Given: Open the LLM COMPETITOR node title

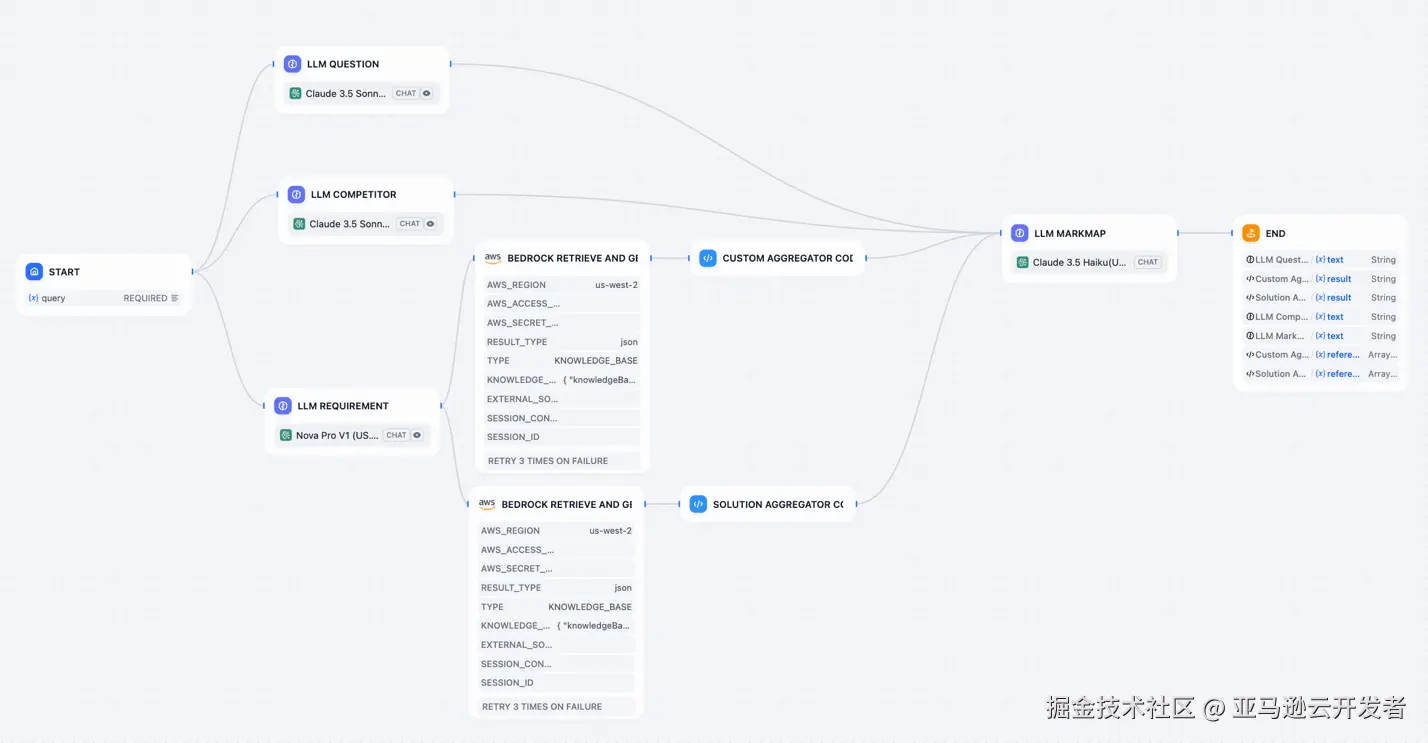Looking at the screenshot, I should pos(354,195).
